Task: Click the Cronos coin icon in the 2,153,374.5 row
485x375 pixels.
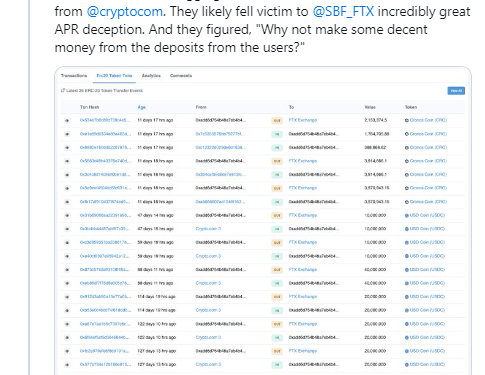Action: pos(407,120)
